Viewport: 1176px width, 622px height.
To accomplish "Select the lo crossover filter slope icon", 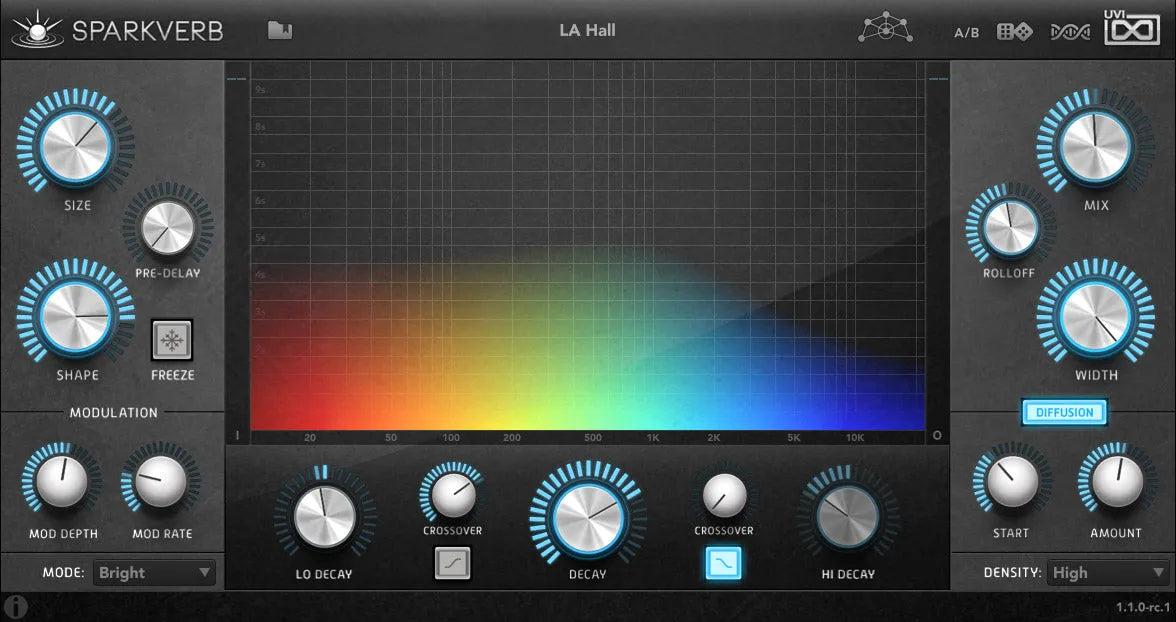I will 452,565.
